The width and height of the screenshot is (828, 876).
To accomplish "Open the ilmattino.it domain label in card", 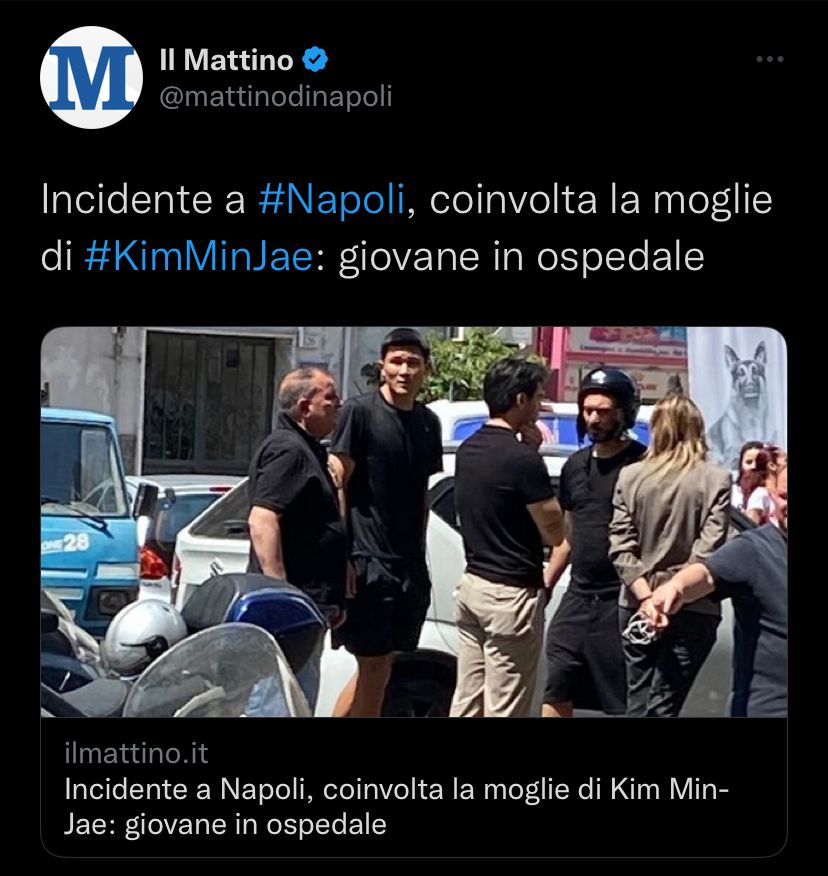I will [136, 753].
